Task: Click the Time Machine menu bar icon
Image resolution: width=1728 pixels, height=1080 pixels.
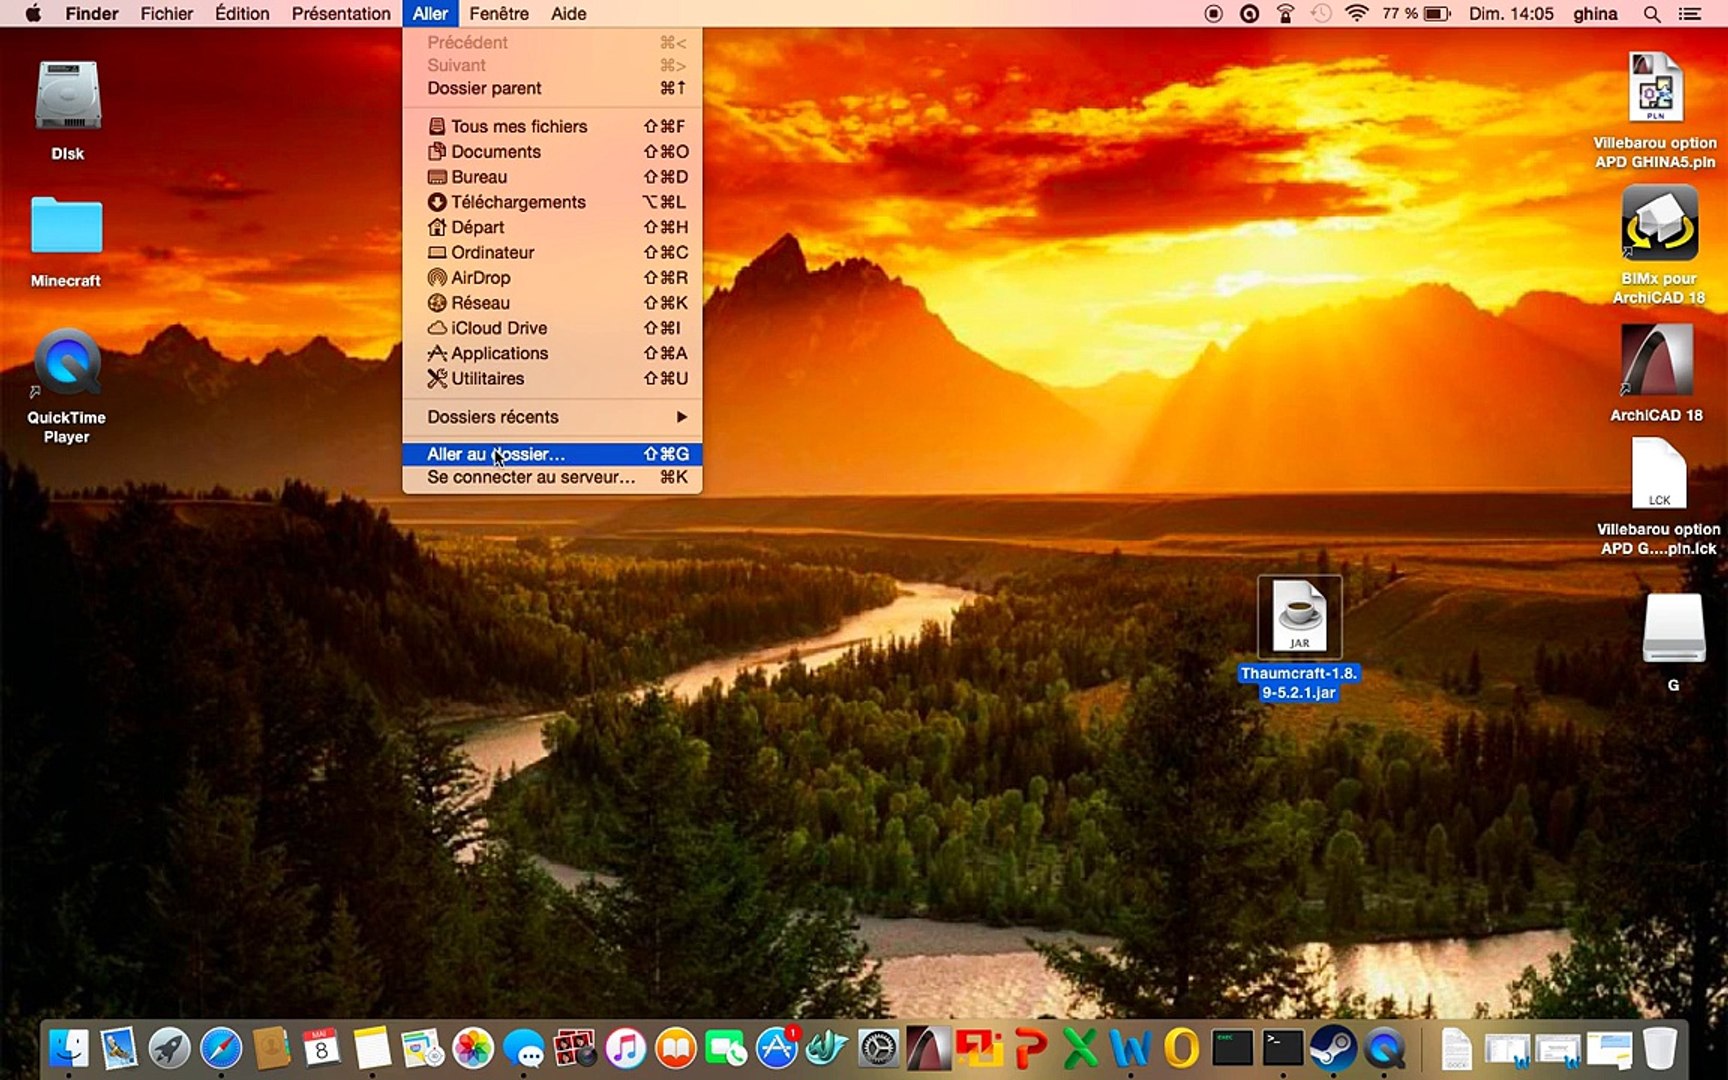Action: (1321, 14)
